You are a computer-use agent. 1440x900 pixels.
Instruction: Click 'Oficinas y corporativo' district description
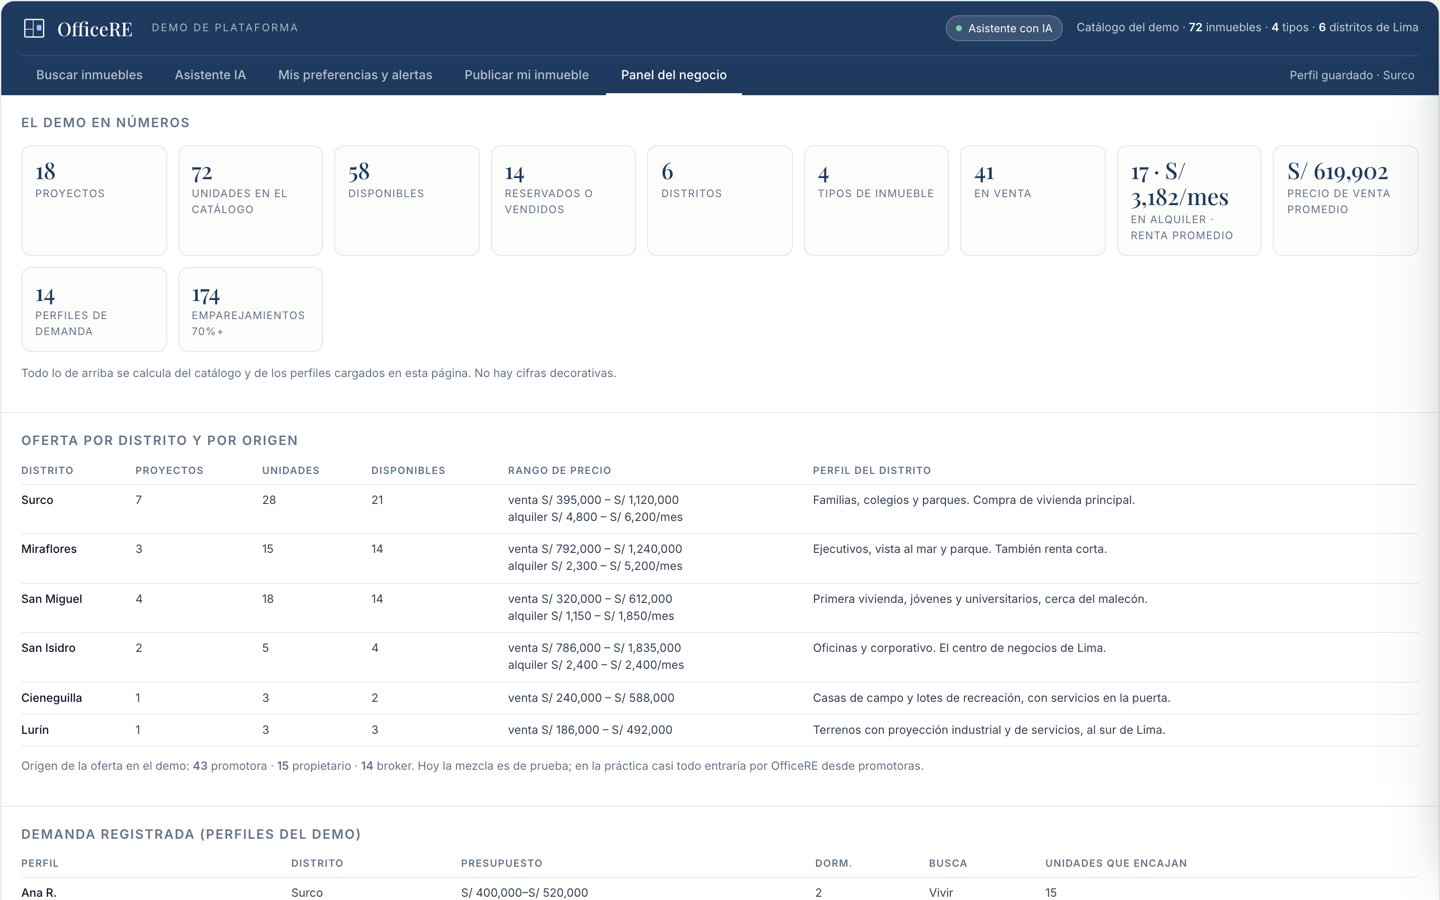pyautogui.click(x=959, y=648)
